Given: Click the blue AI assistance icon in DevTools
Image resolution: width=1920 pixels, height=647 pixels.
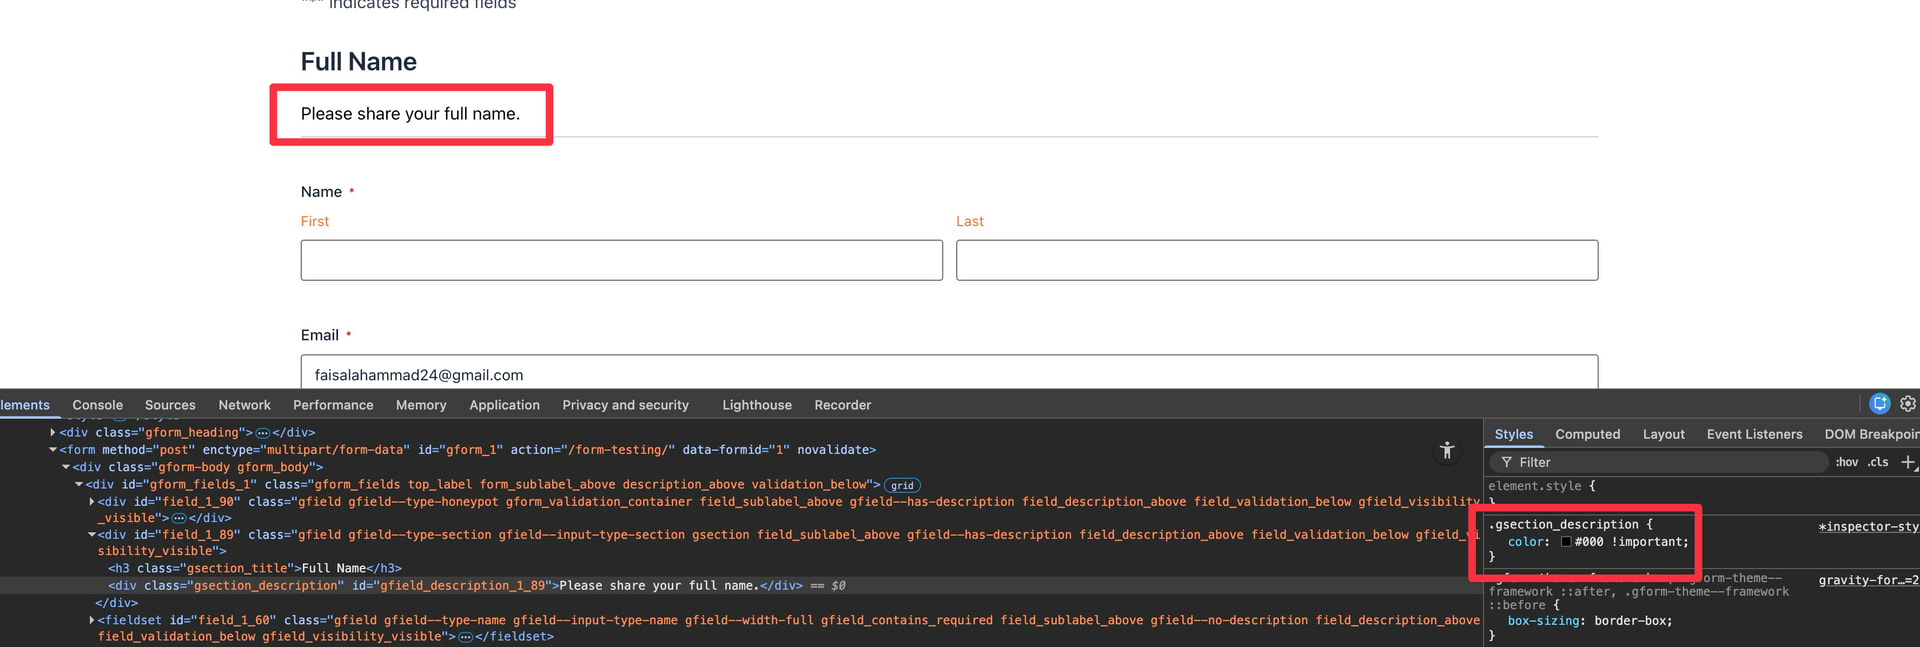Looking at the screenshot, I should coord(1880,404).
